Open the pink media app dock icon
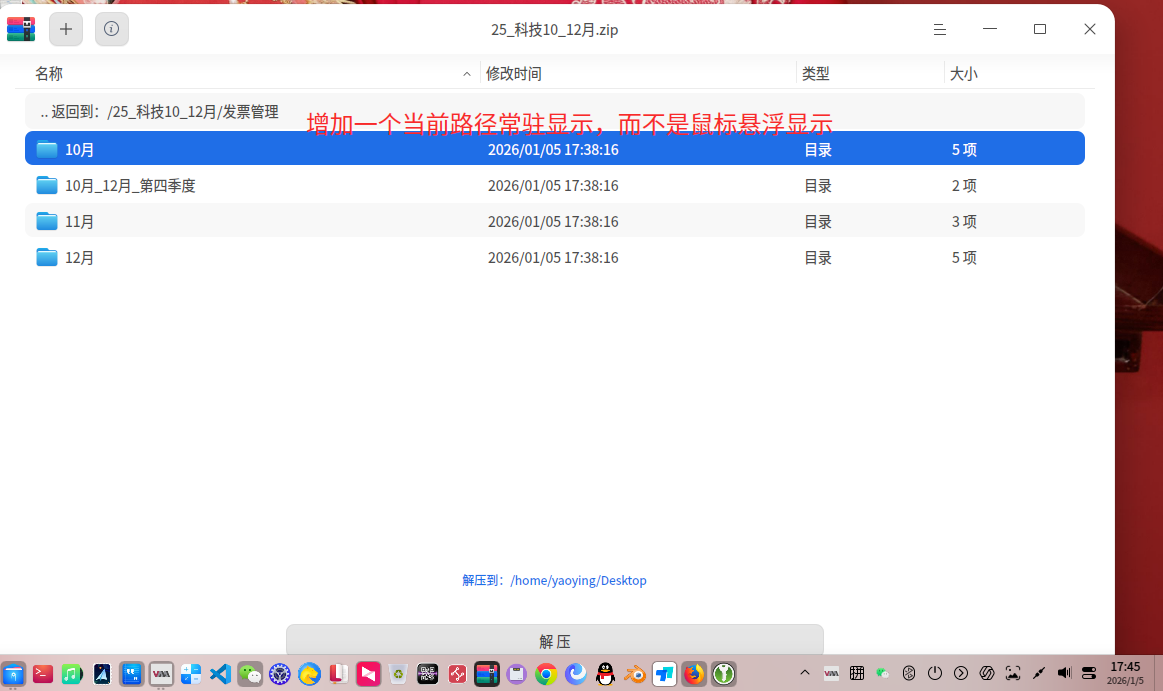The image size is (1163, 691). pyautogui.click(x=369, y=674)
